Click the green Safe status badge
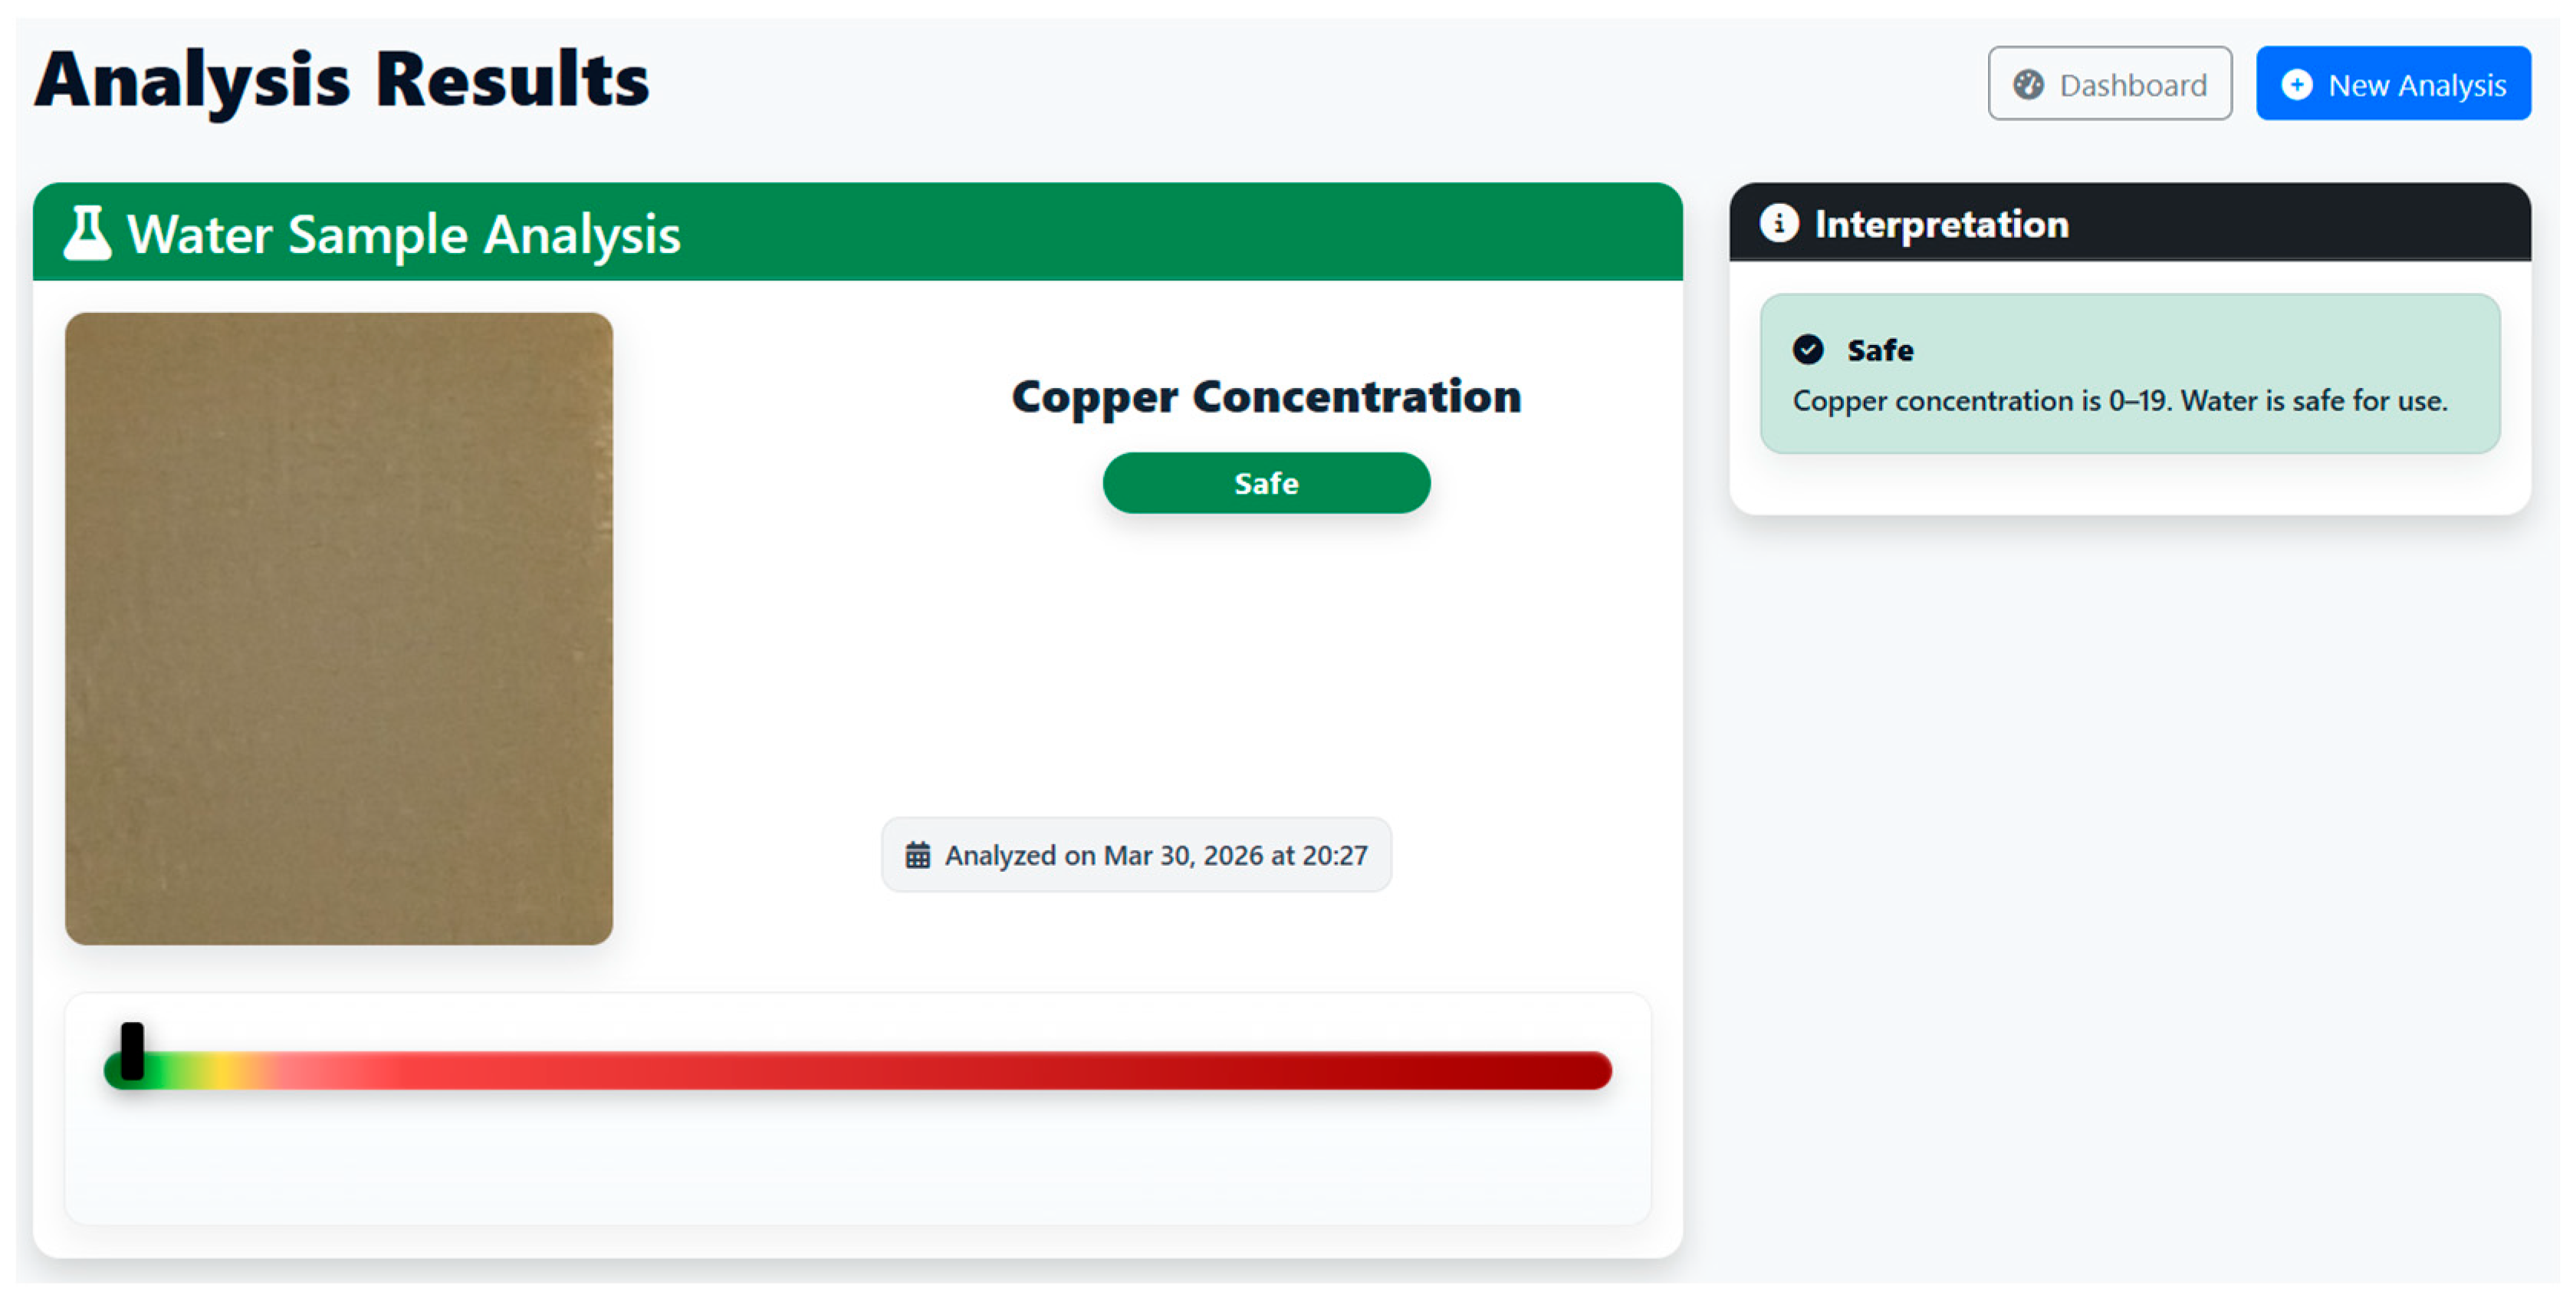 click(1266, 483)
